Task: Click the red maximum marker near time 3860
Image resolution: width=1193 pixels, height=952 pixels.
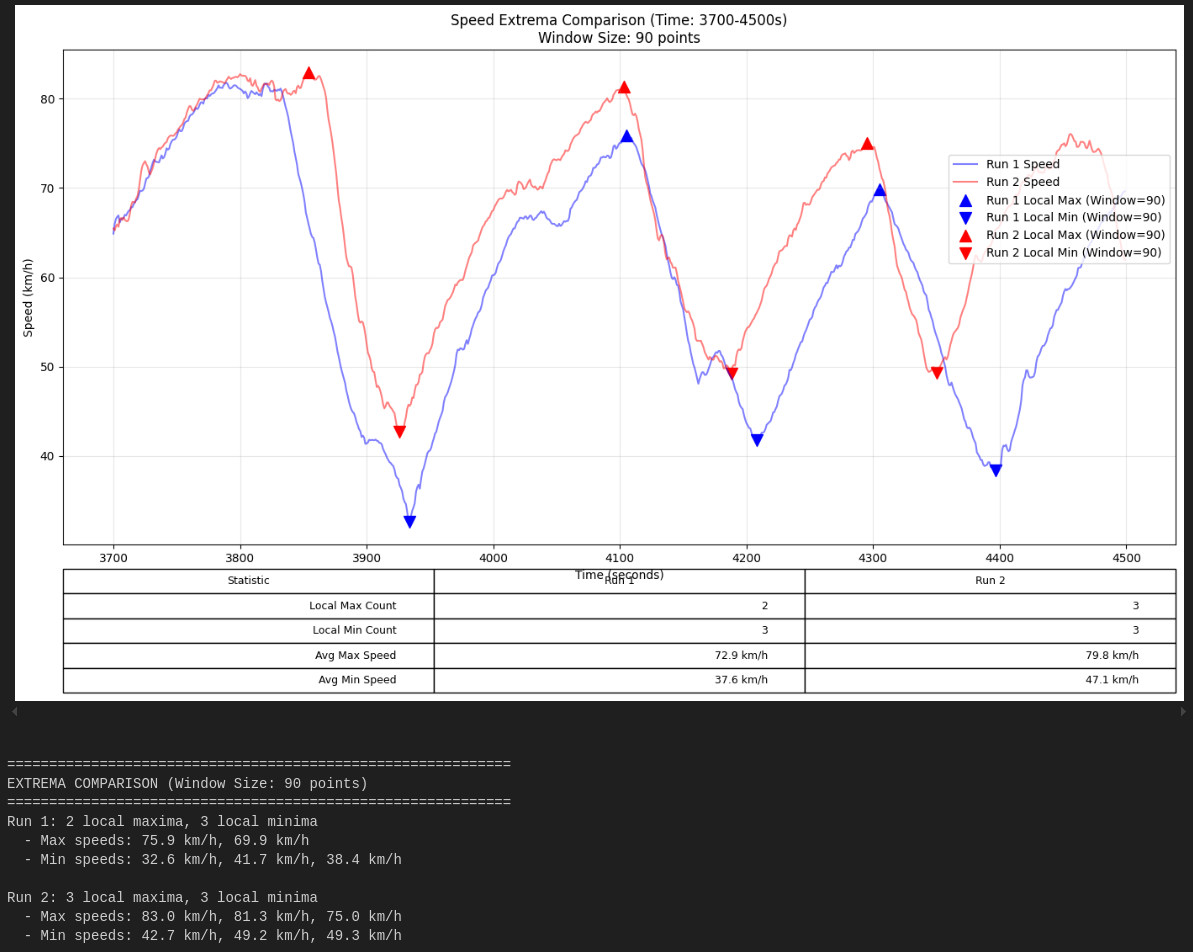Action: pos(309,71)
